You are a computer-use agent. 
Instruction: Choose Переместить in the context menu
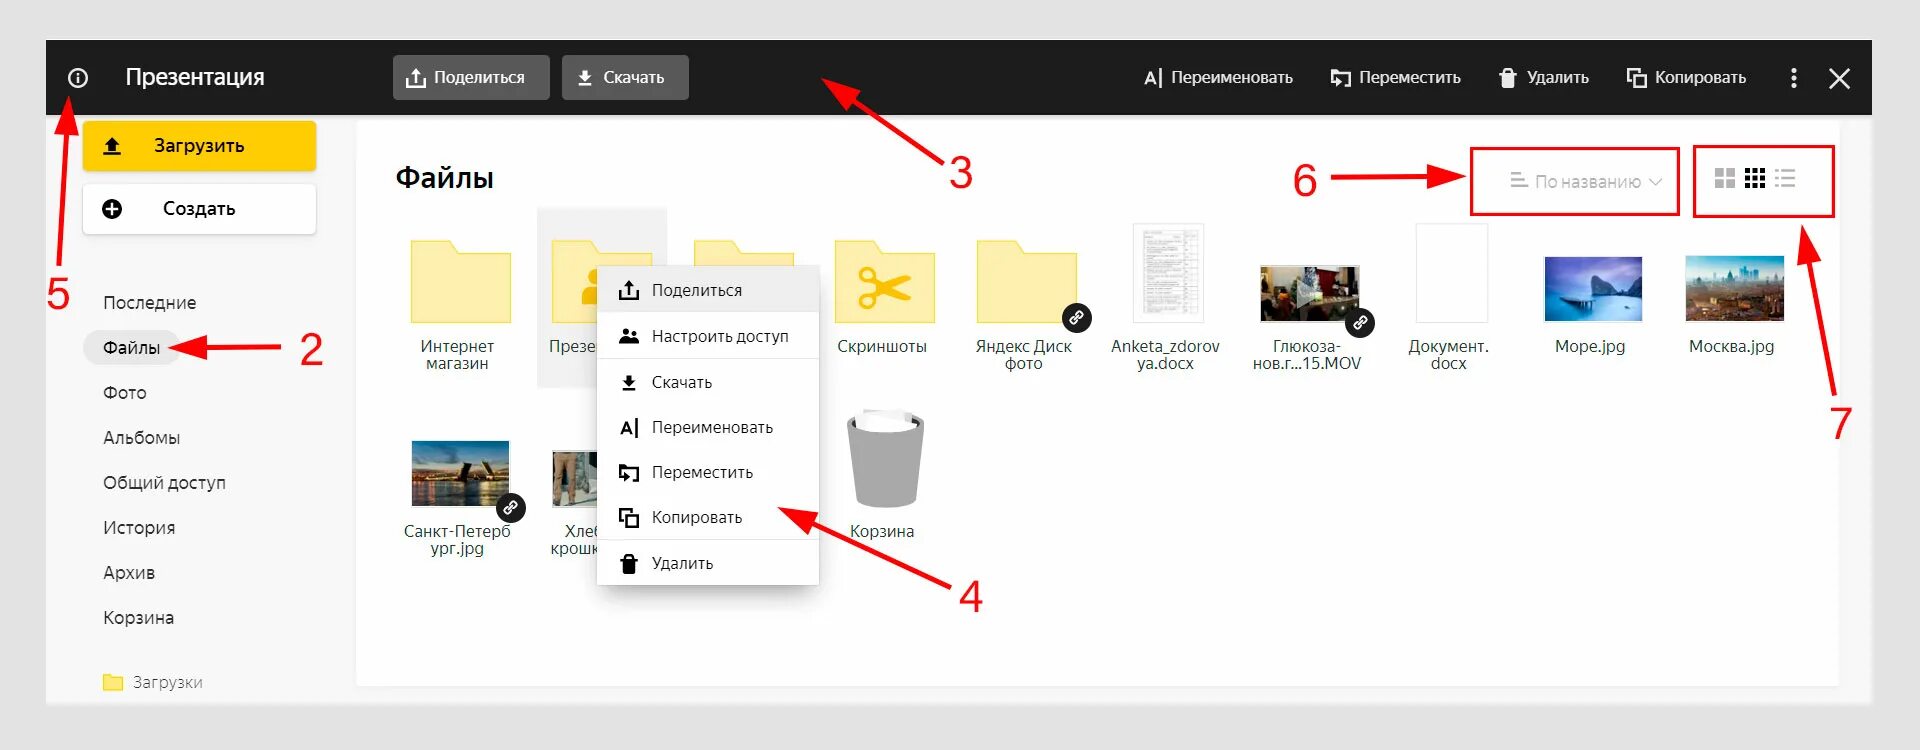pyautogui.click(x=708, y=472)
